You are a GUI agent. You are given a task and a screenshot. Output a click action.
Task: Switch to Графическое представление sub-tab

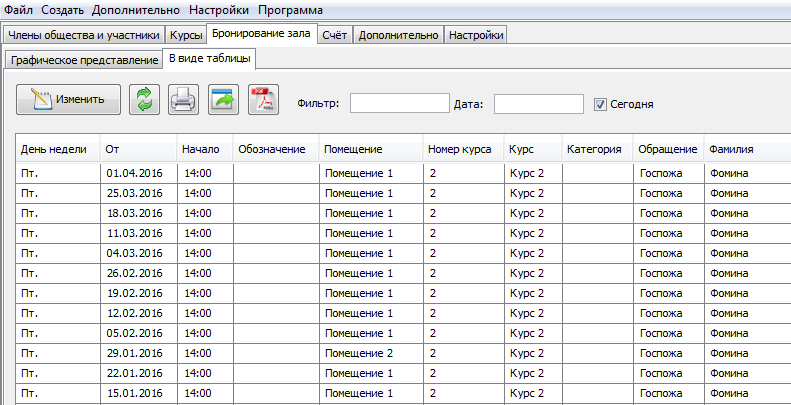[84, 61]
